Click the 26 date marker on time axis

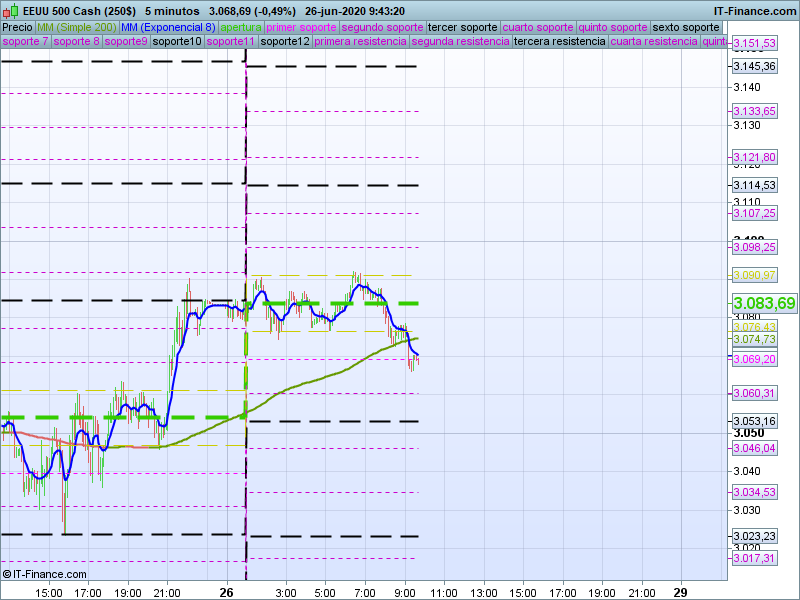pyautogui.click(x=227, y=591)
